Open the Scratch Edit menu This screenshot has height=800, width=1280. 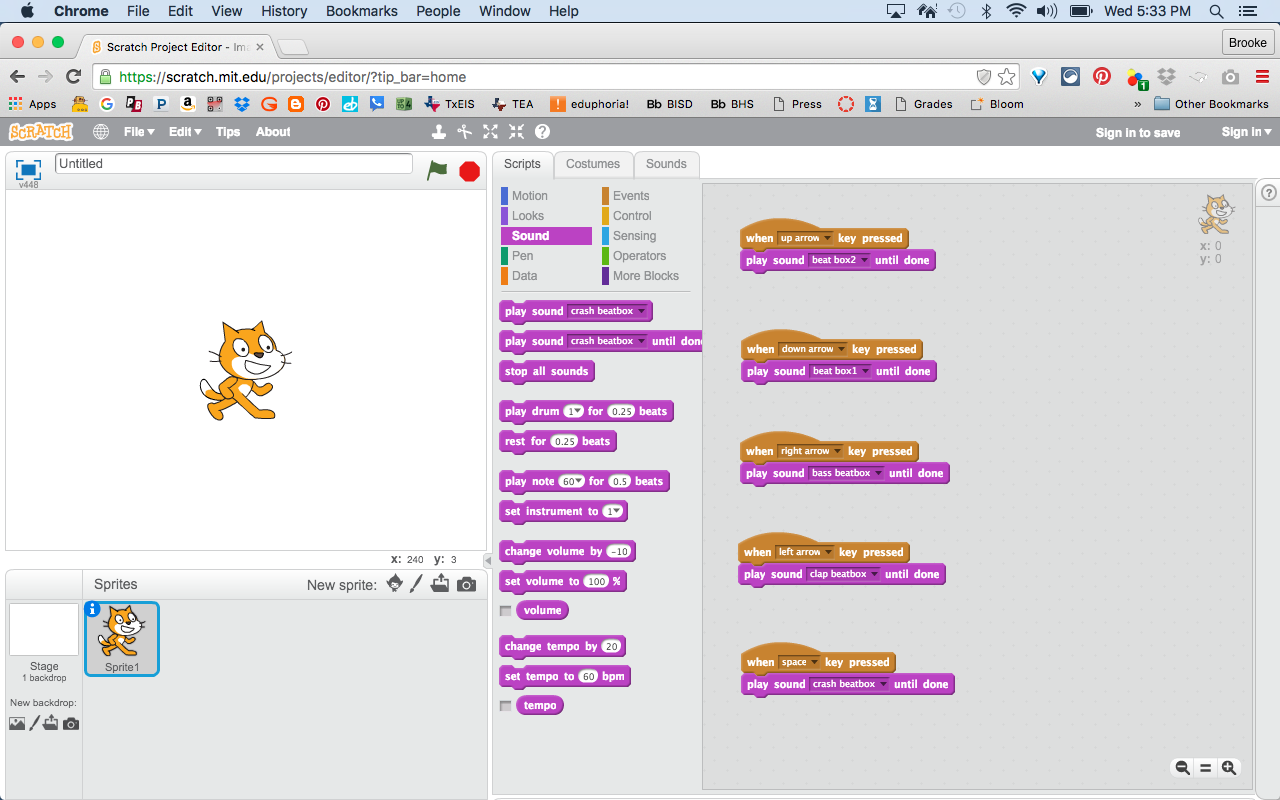(x=185, y=132)
